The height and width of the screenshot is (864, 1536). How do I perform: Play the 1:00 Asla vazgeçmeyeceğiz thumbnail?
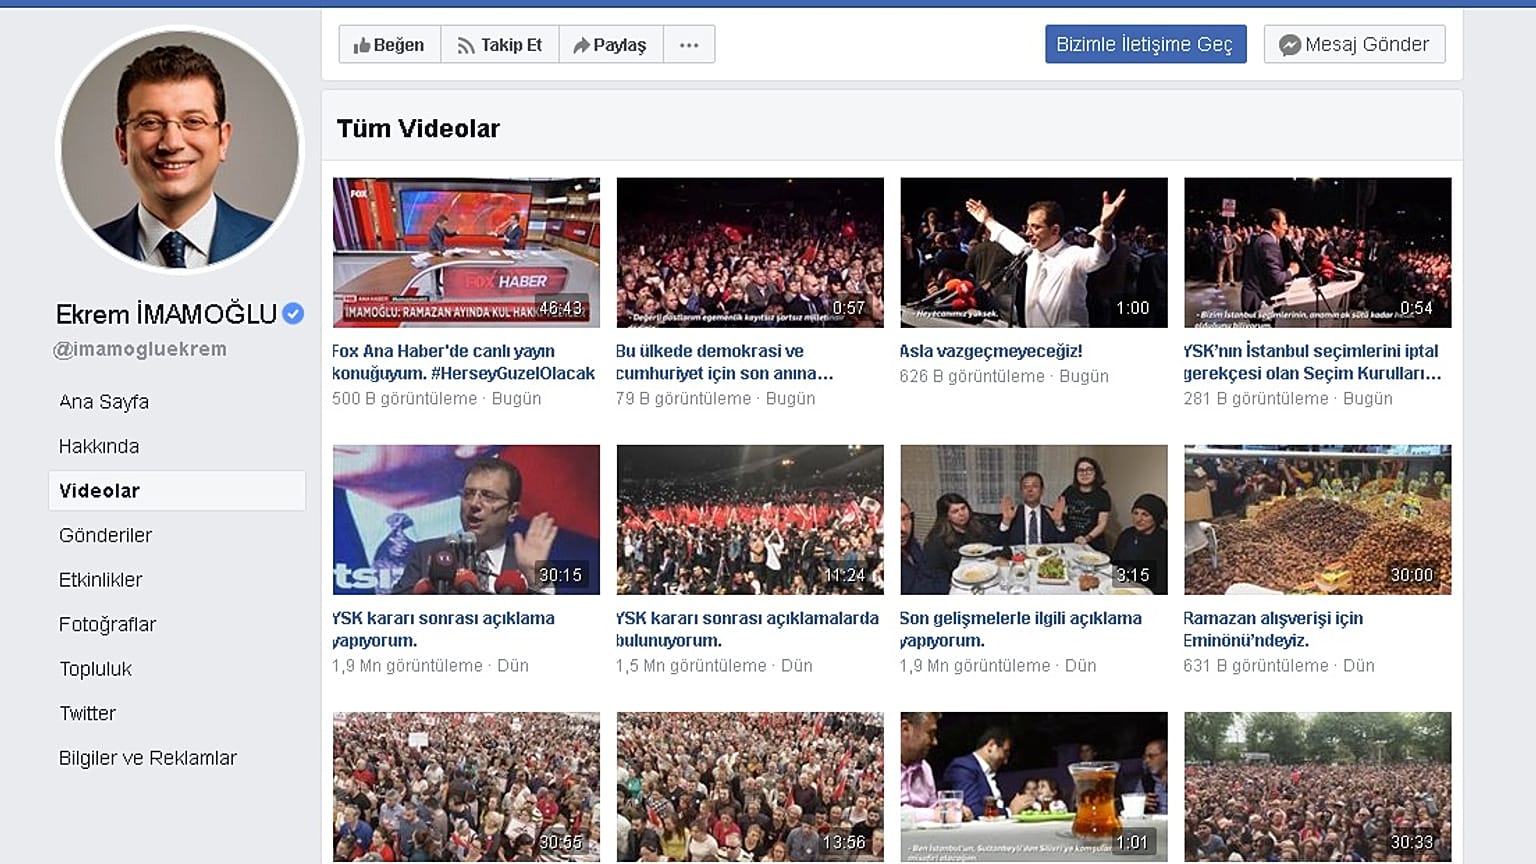(1034, 253)
